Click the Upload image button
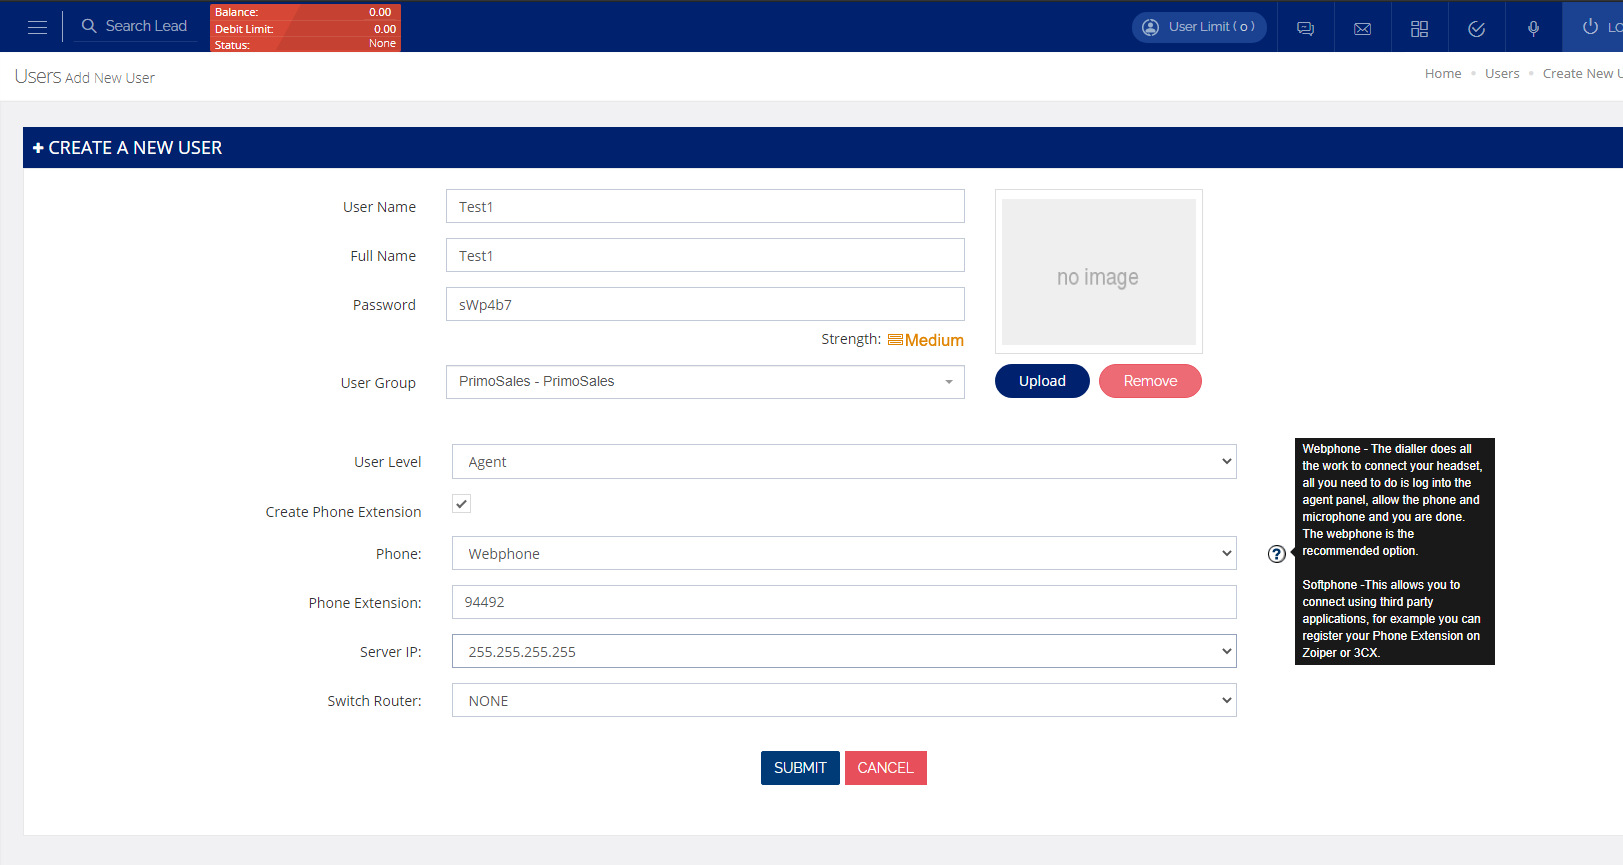 pyautogui.click(x=1041, y=381)
